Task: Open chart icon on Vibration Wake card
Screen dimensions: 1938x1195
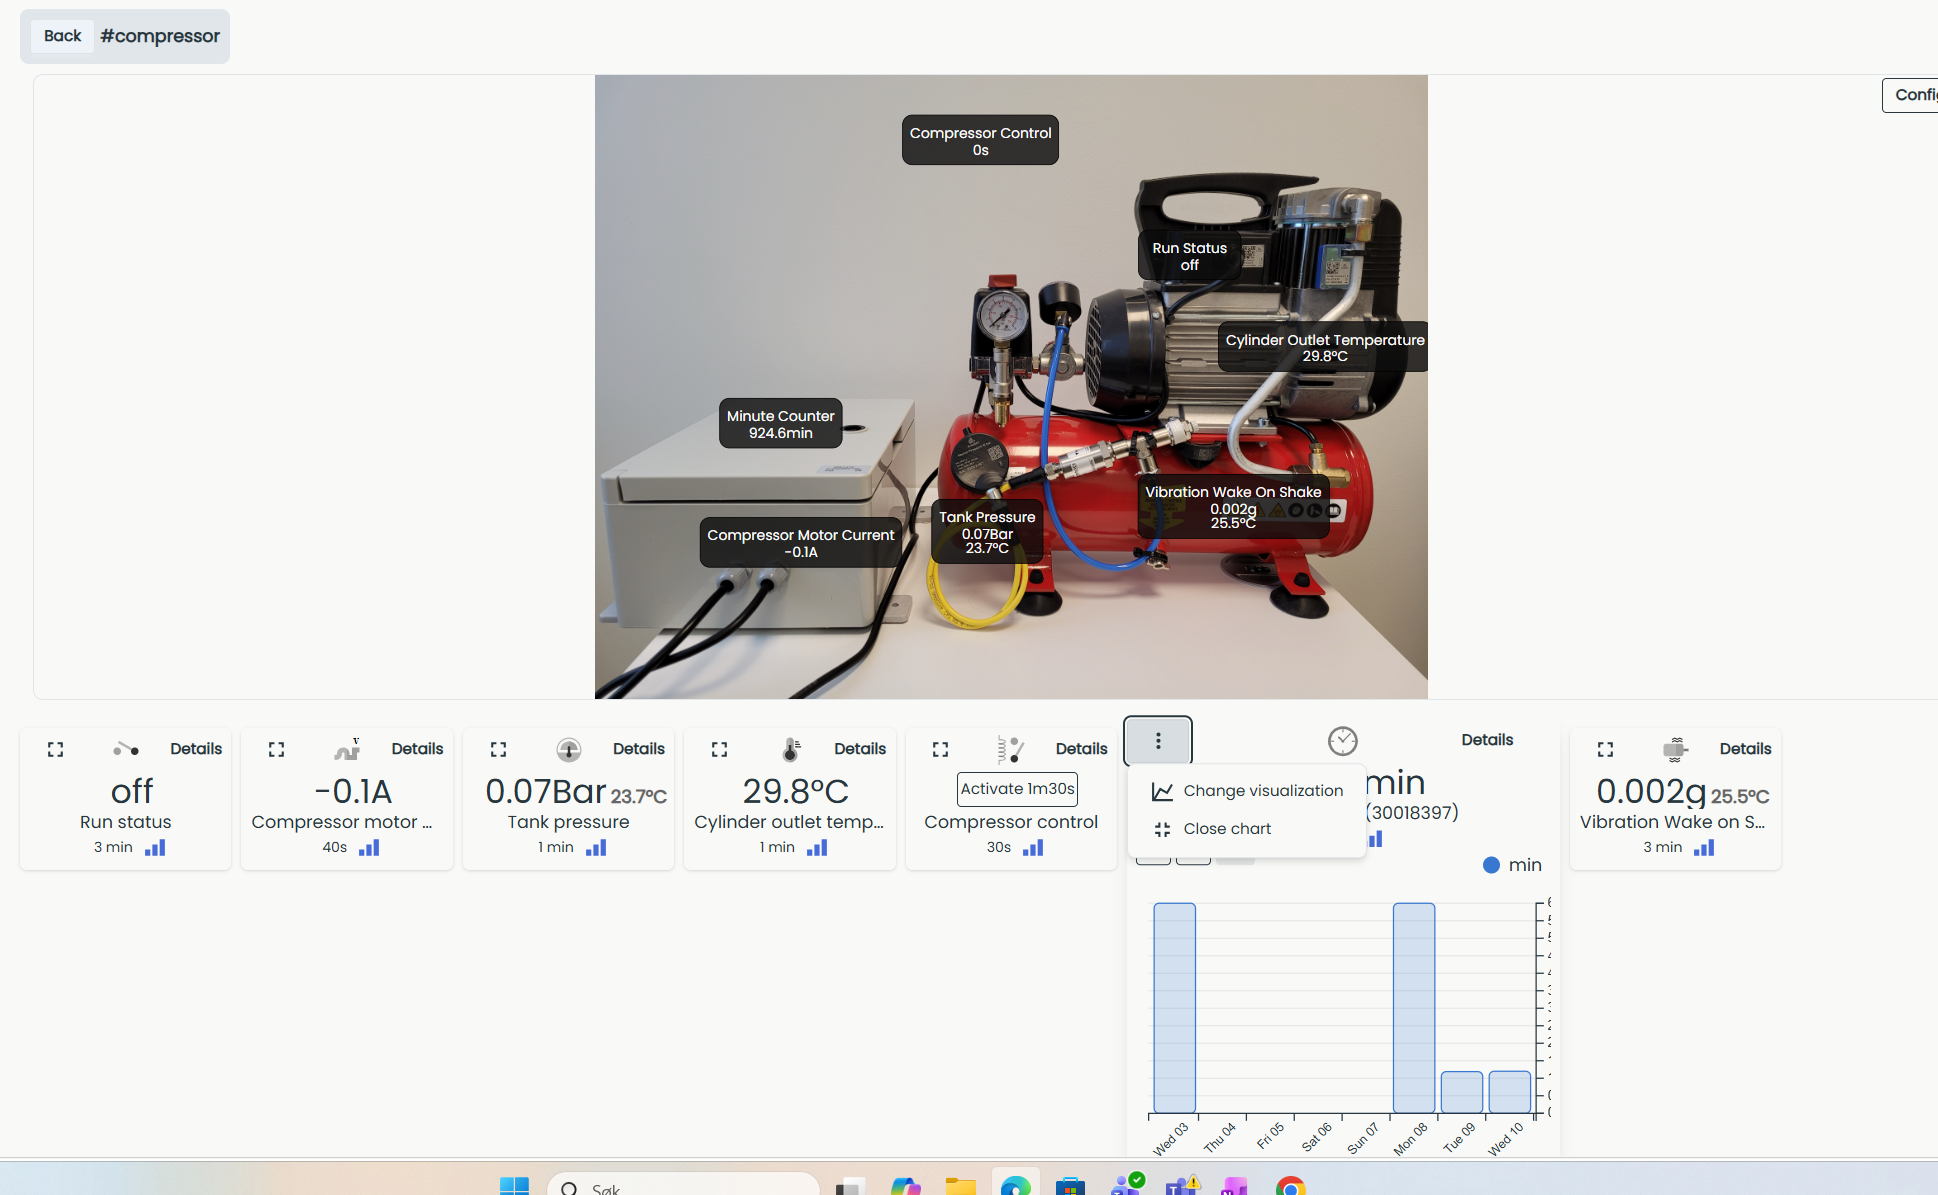Action: click(1704, 847)
